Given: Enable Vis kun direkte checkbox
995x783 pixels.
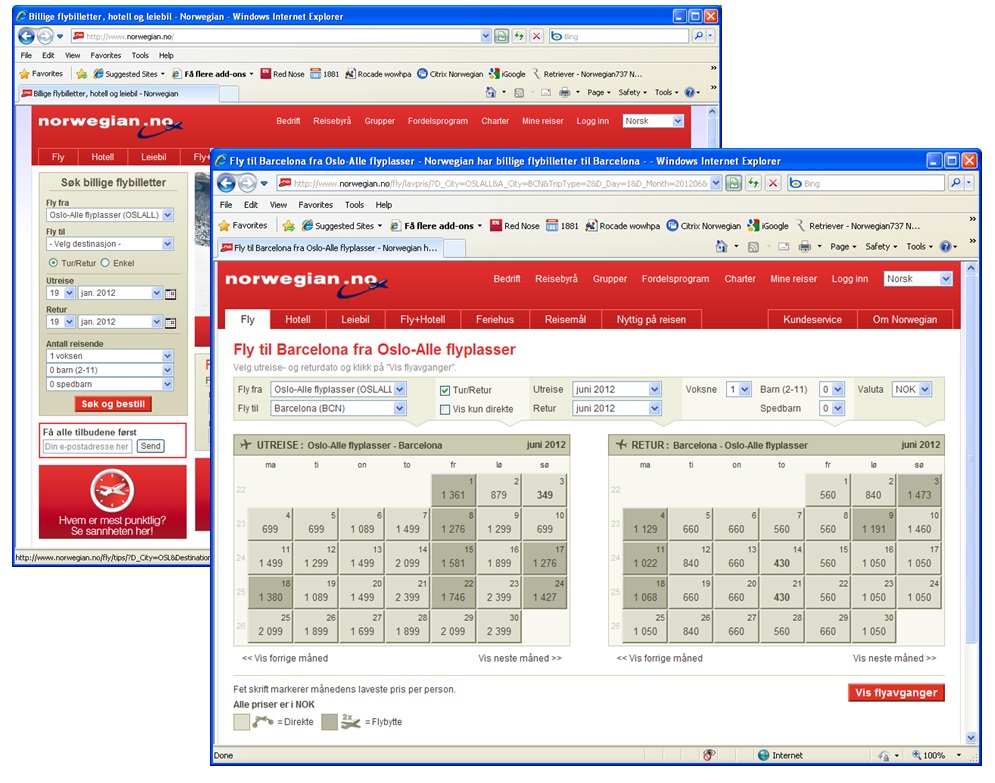Looking at the screenshot, I should (445, 409).
